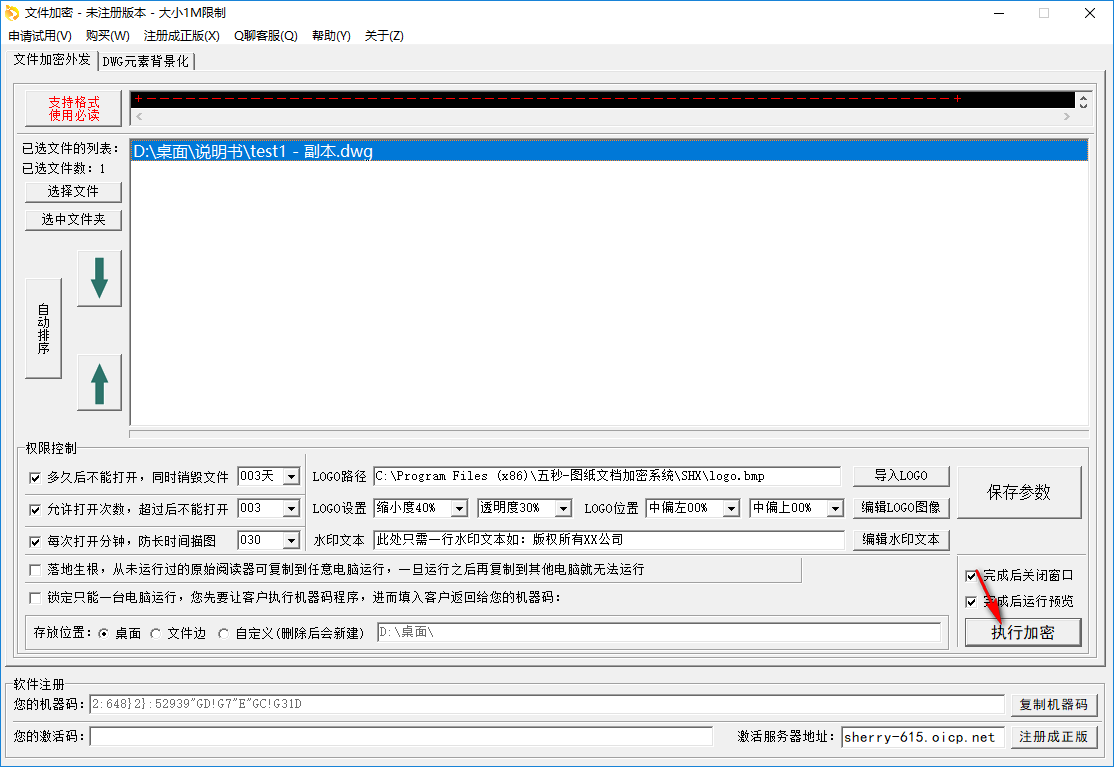This screenshot has height=767, width=1114.
Task: Click 编辑LOGO图像 button
Action: point(901,508)
